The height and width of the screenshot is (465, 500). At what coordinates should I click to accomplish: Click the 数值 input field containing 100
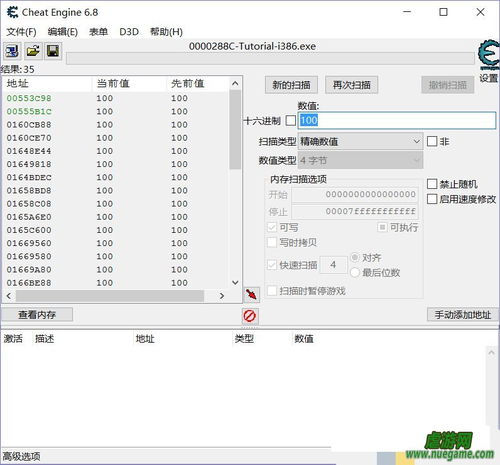point(397,120)
